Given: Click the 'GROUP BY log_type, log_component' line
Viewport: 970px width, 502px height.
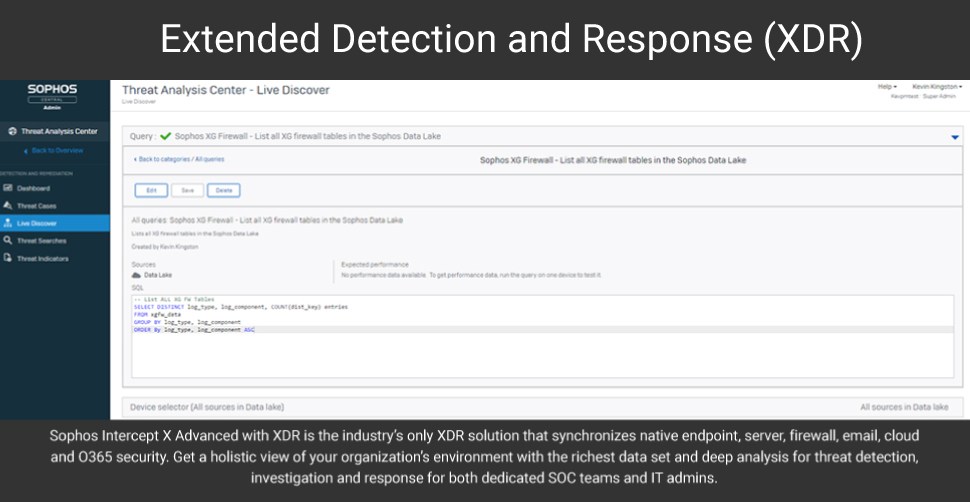Looking at the screenshot, I should point(187,322).
